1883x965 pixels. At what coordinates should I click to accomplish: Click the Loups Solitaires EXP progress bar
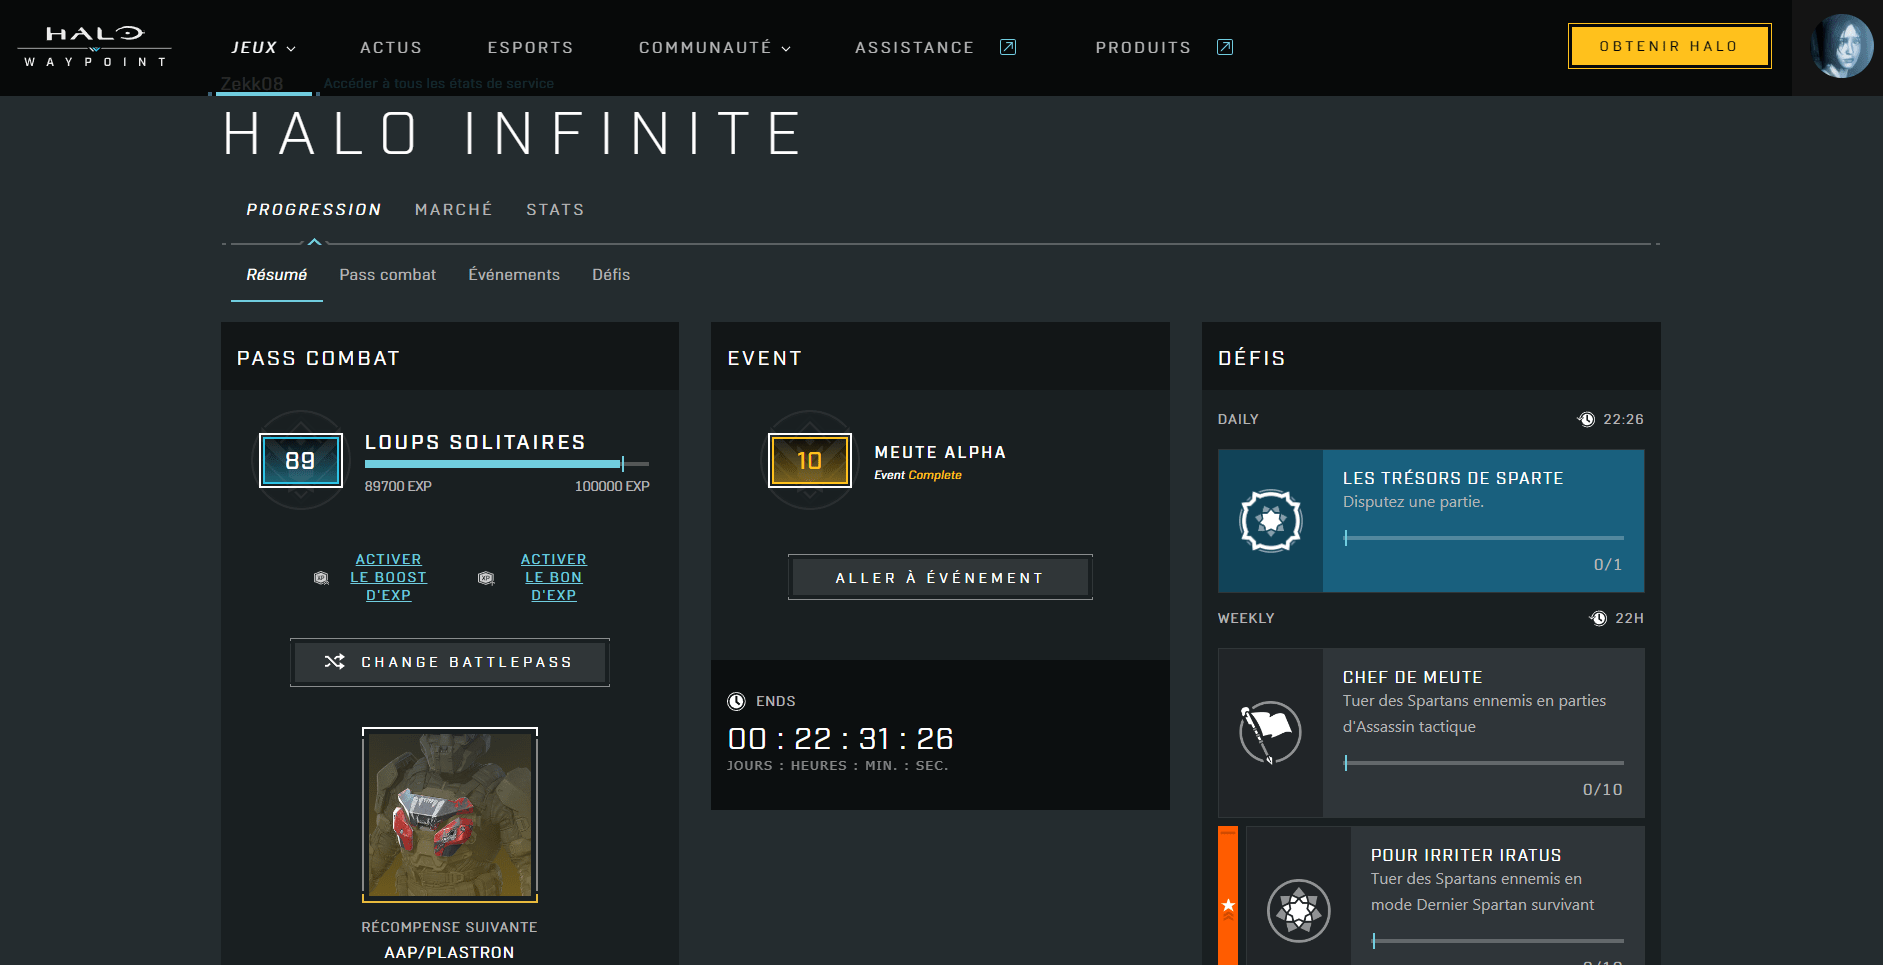point(507,464)
